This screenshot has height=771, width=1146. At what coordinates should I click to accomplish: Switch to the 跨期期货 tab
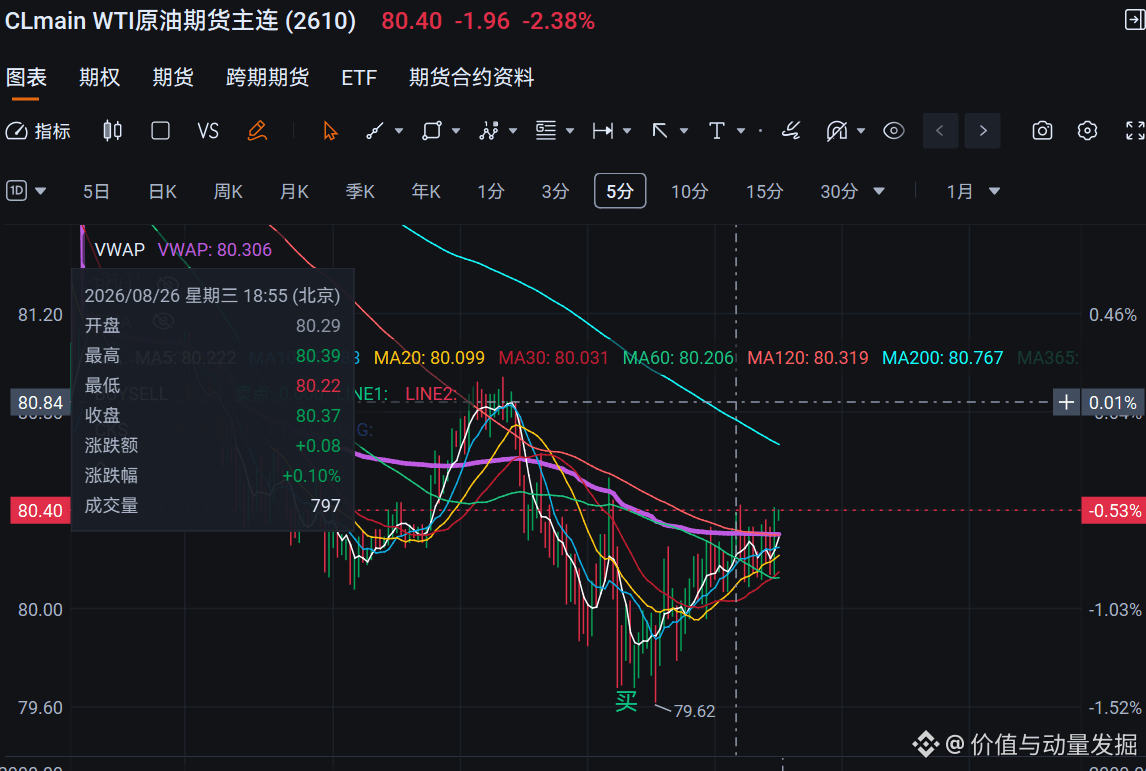[267, 77]
